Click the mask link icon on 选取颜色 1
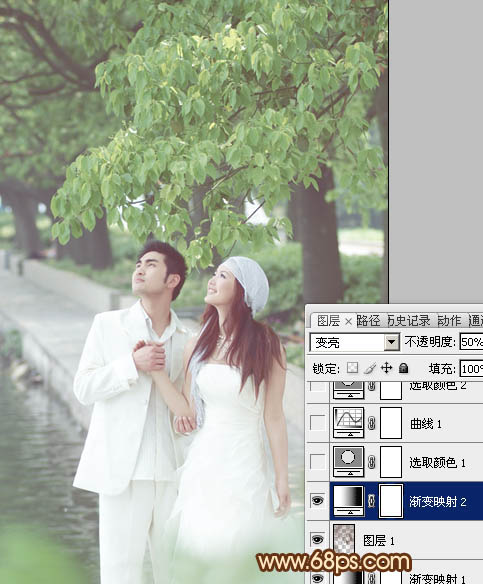This screenshot has height=584, width=483. pos(371,462)
